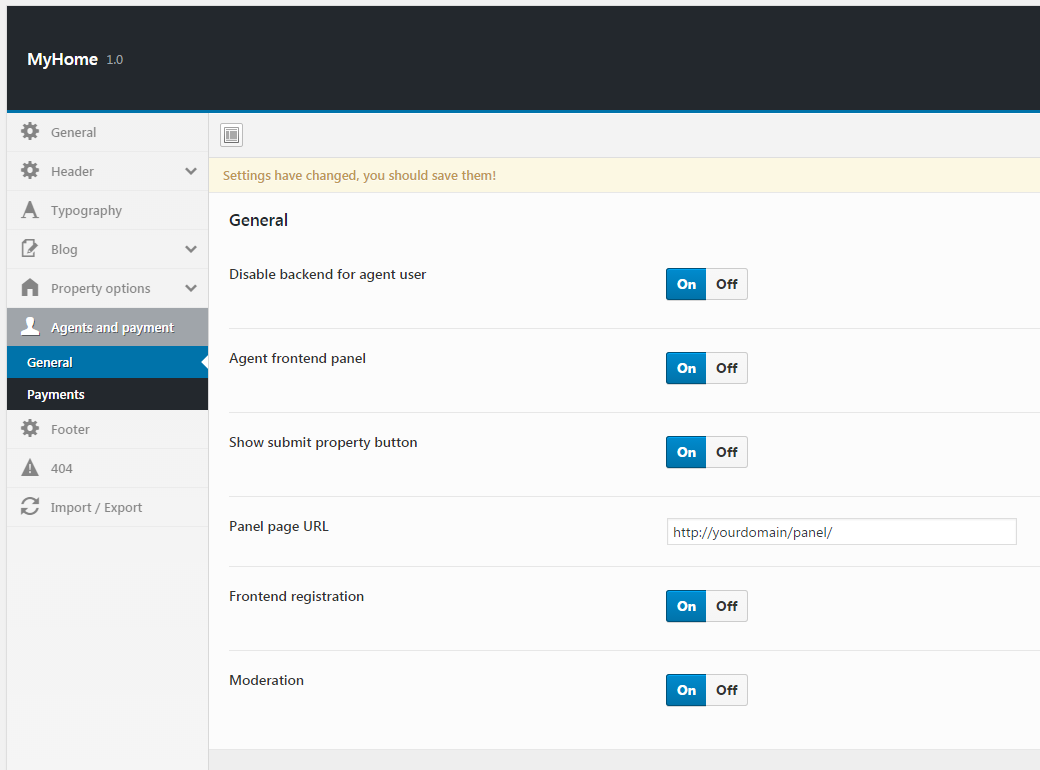This screenshot has width=1040, height=770.
Task: Click the Moderation setting label
Action: pyautogui.click(x=266, y=680)
